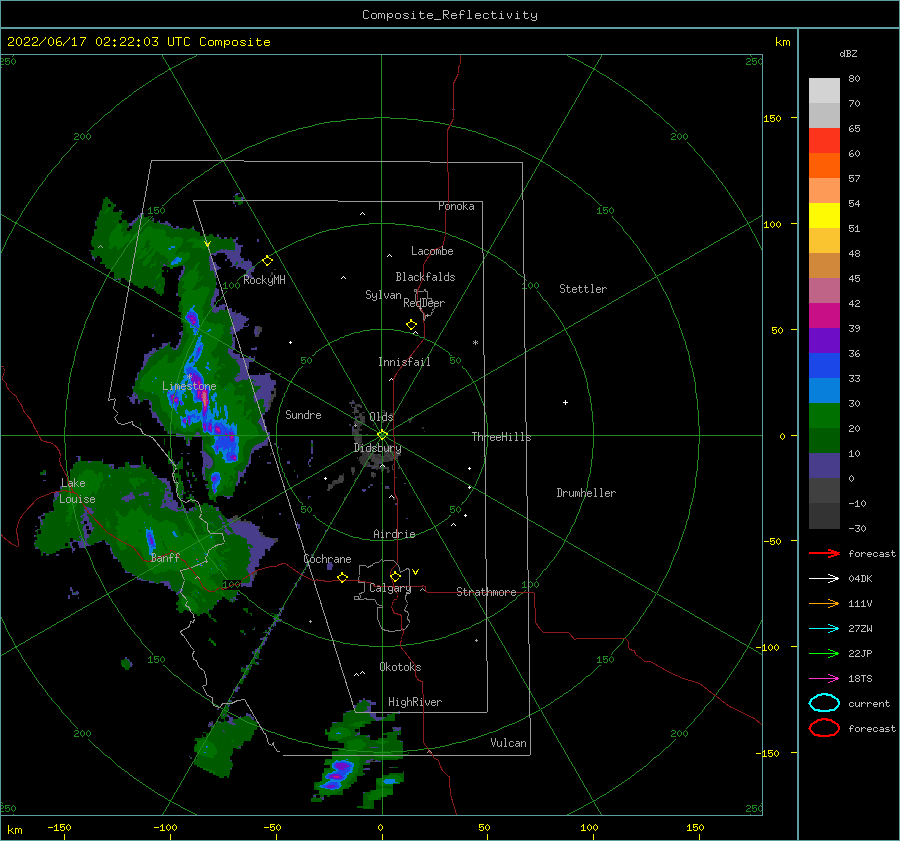Pick the lightest gray 70 dBZ swatch
The width and height of the screenshot is (900, 841).
click(824, 91)
